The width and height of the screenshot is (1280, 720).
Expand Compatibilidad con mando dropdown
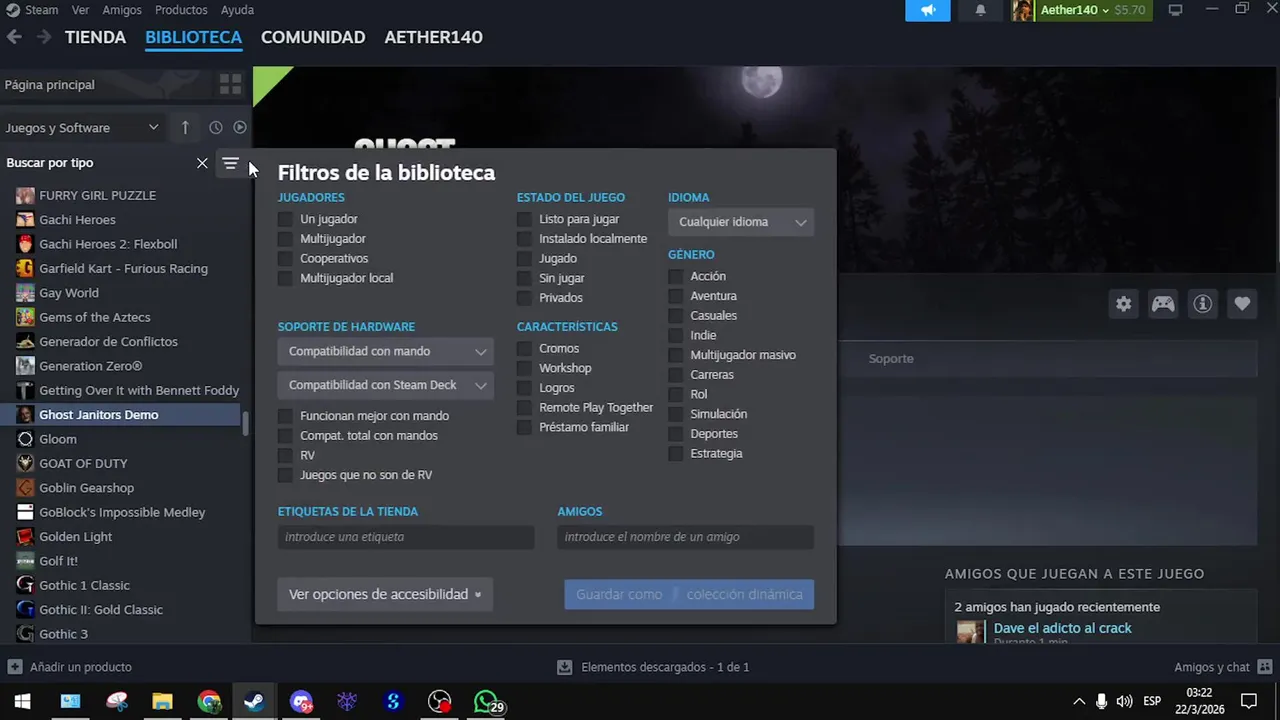pos(385,351)
